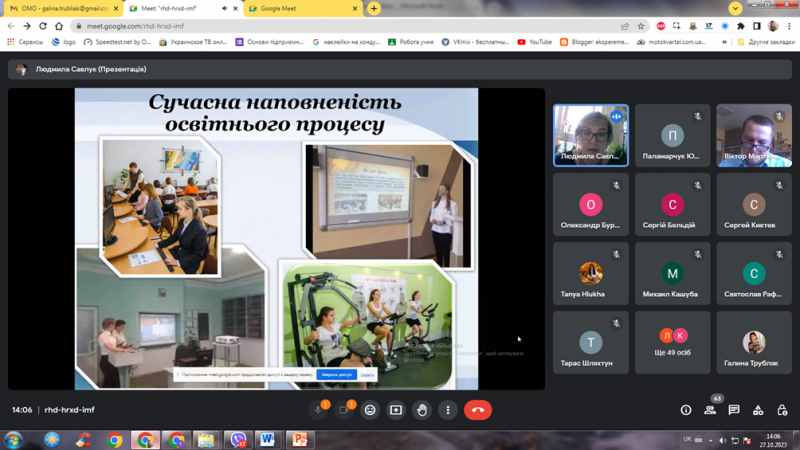Image resolution: width=800 pixels, height=450 pixels.
Task: Click the browser back arrow
Action: coord(11,26)
